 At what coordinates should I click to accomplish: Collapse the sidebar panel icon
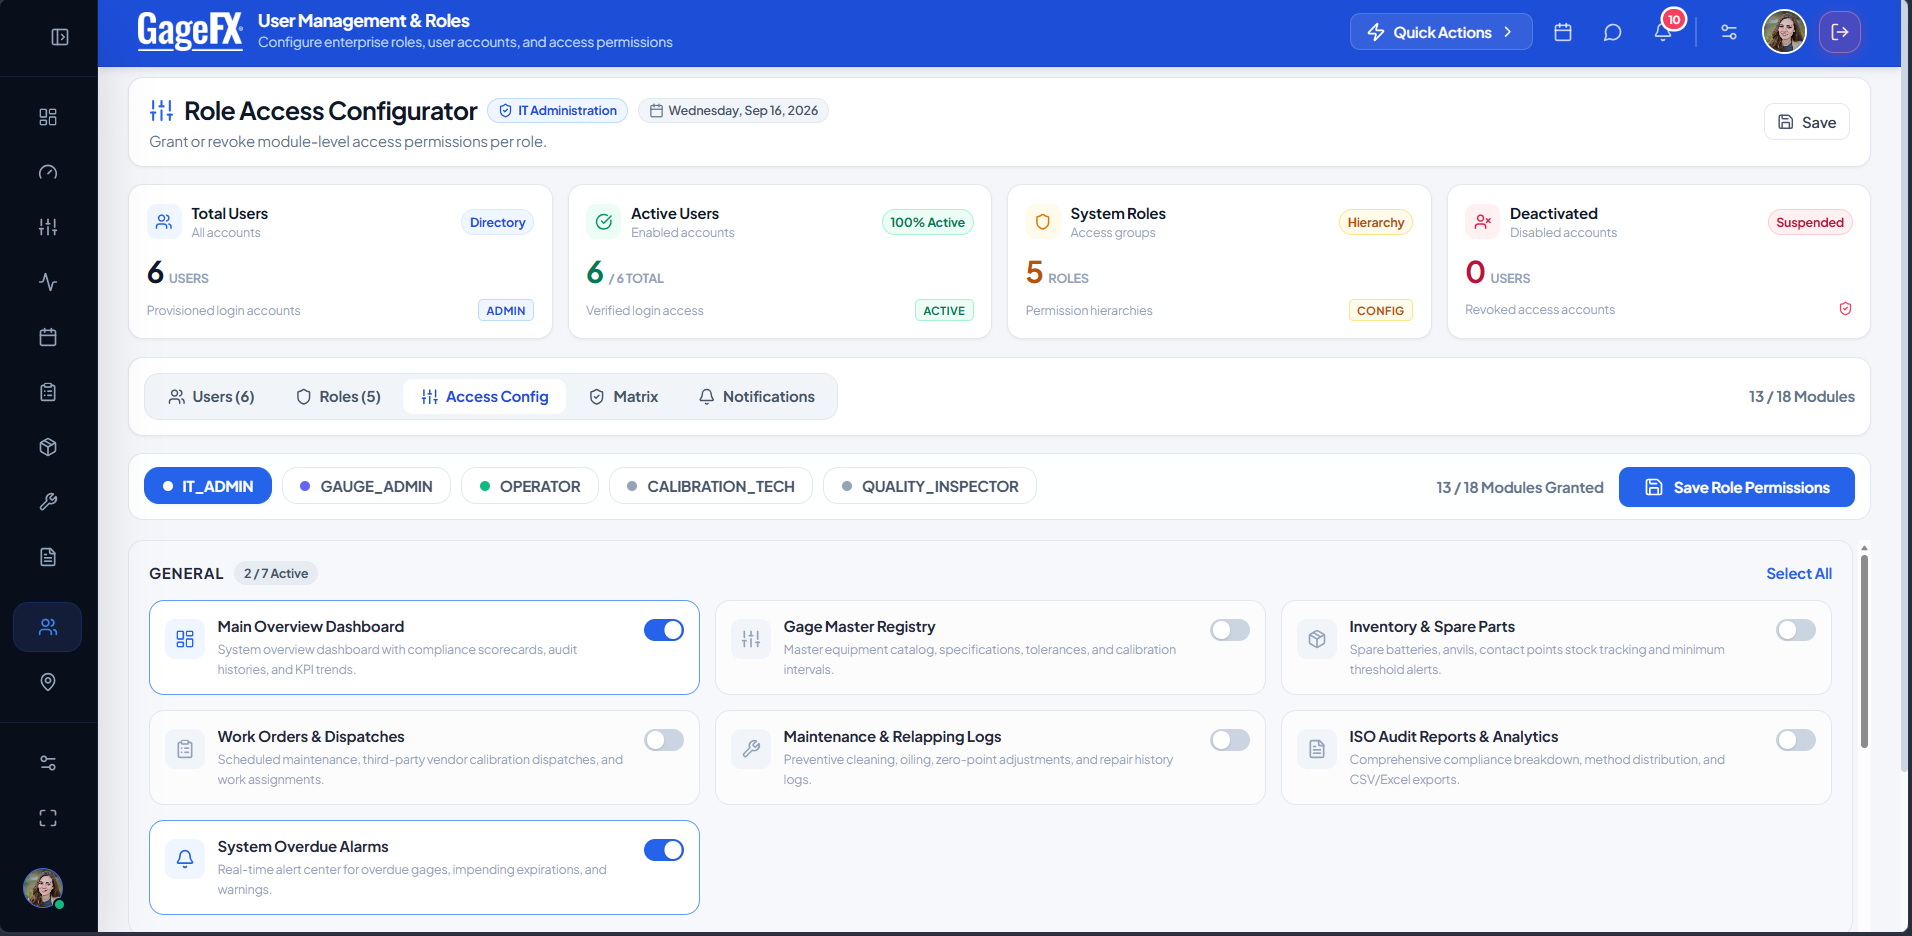coord(60,37)
